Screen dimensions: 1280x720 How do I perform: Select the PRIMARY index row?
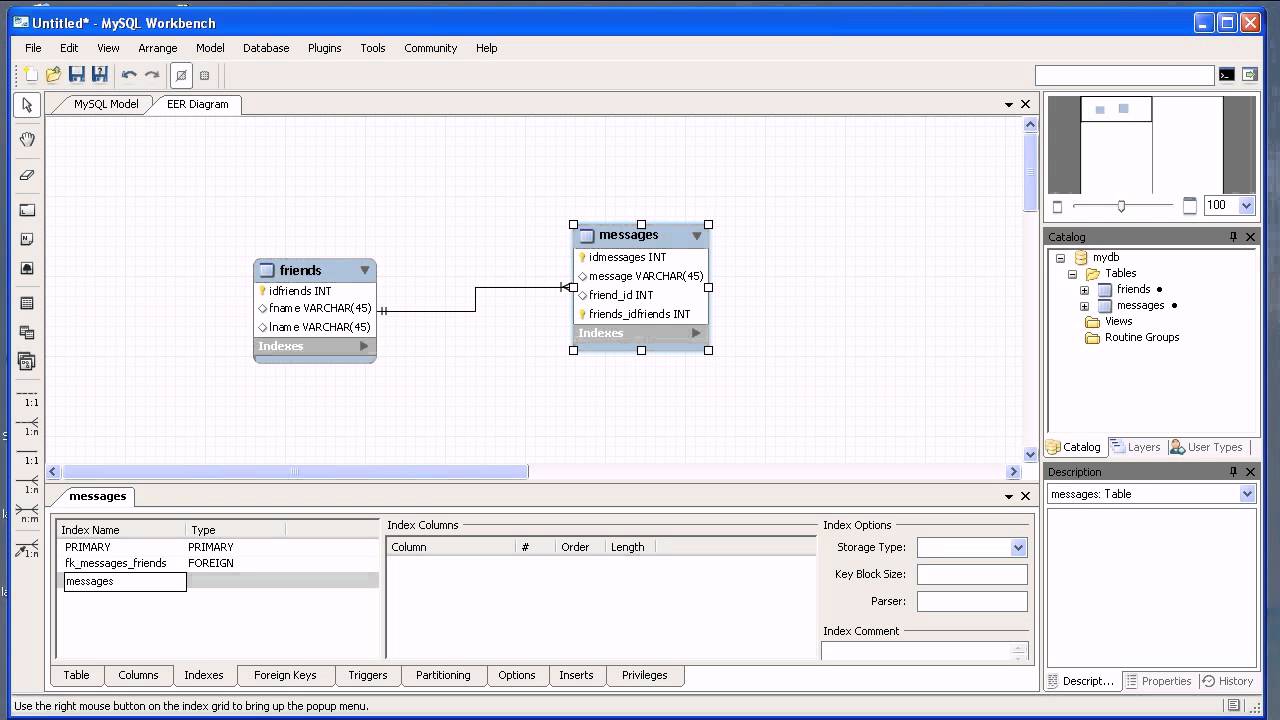[x=218, y=547]
